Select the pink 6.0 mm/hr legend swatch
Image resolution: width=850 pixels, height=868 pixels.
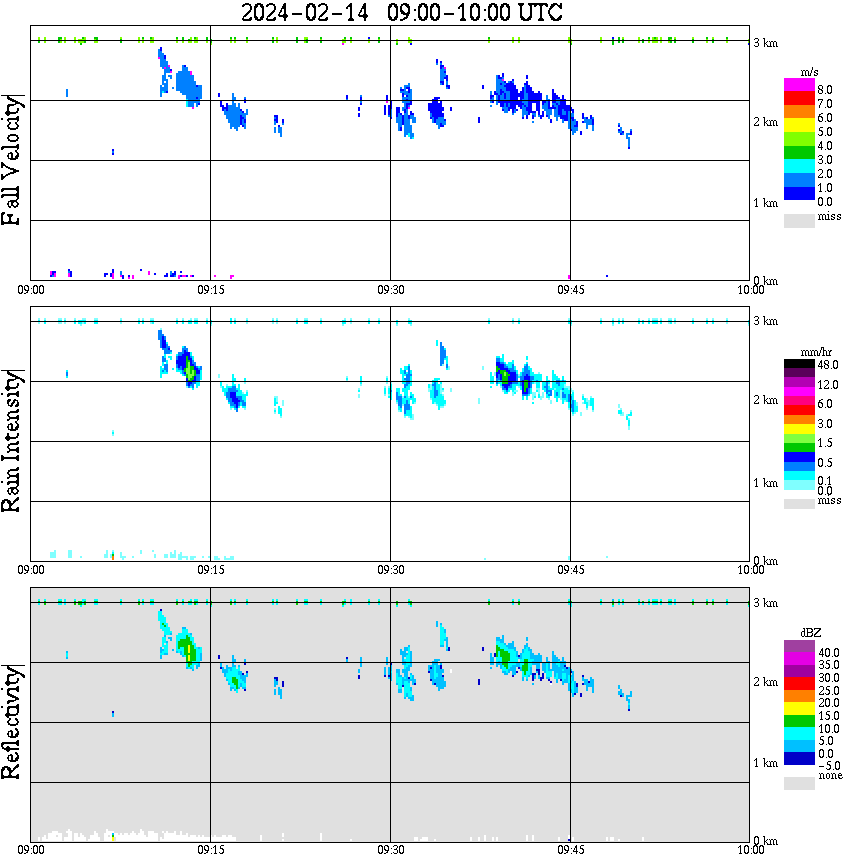pos(799,402)
